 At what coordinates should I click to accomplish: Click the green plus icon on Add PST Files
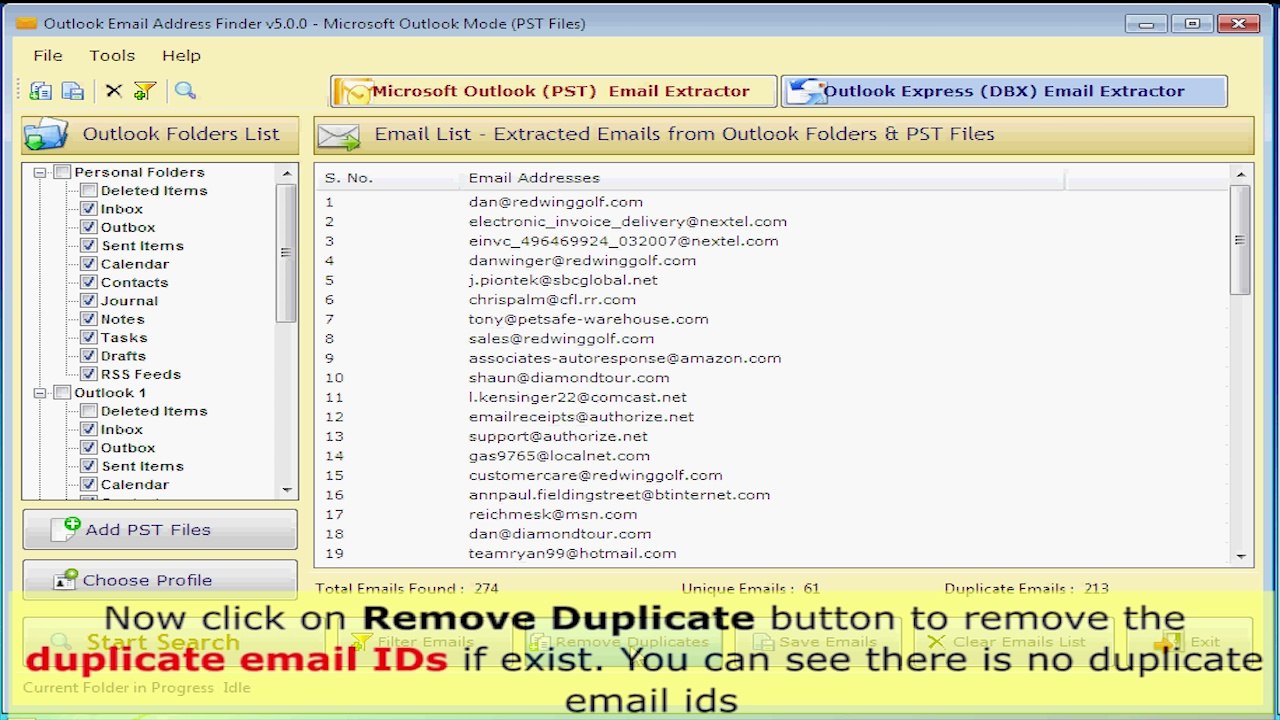[x=72, y=524]
